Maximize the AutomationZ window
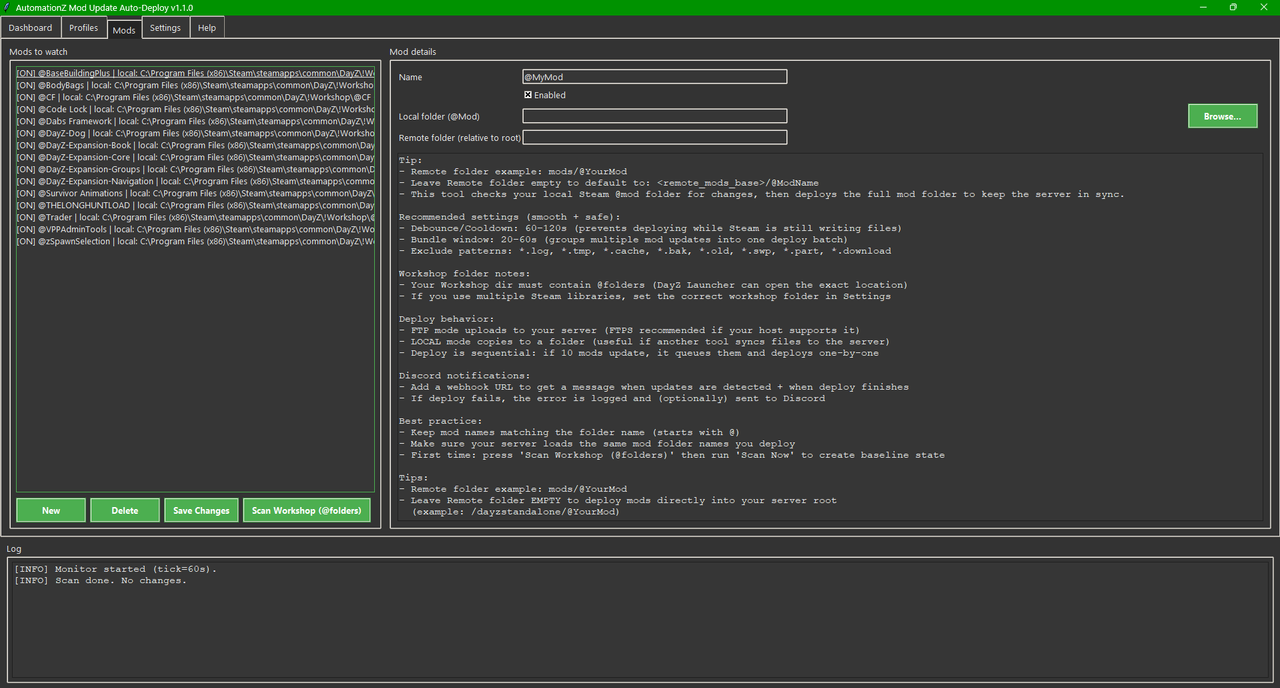1280x688 pixels. [1233, 7]
